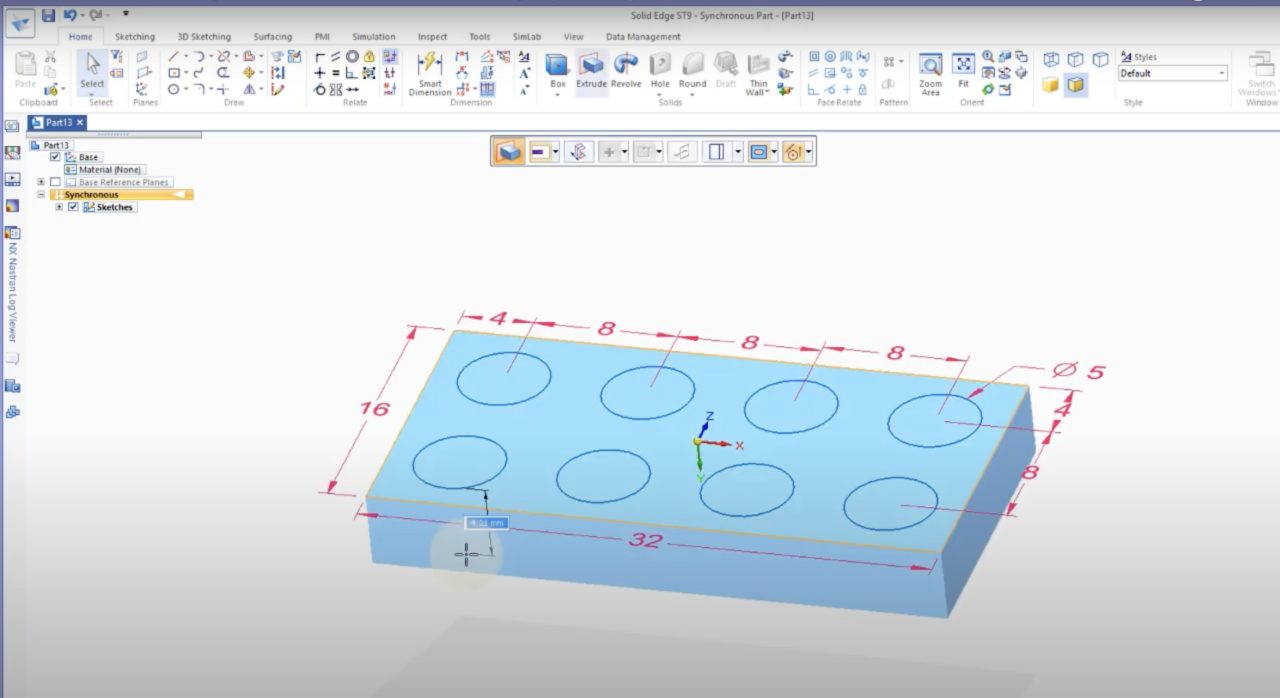1280x698 pixels.
Task: Toggle the Sketches visibility checkbox
Action: (73, 207)
